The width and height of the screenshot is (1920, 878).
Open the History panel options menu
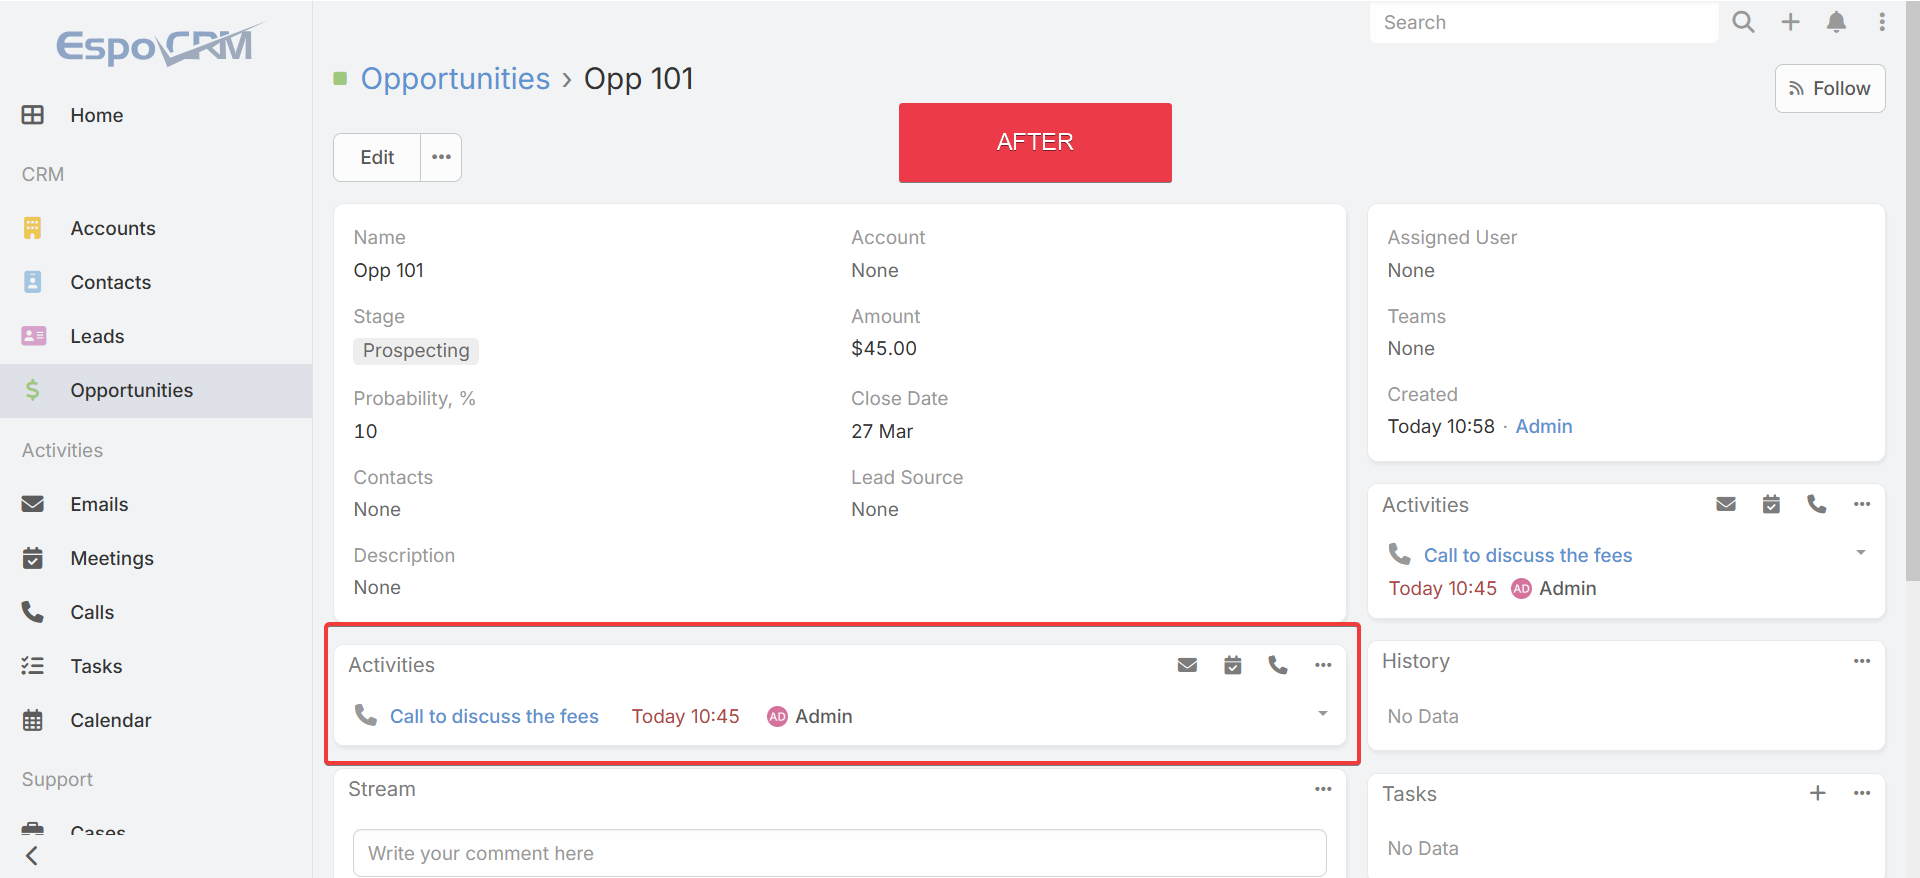pyautogui.click(x=1861, y=661)
